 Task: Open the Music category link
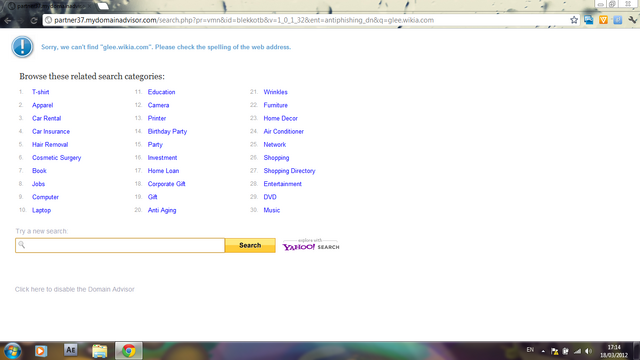[272, 210]
